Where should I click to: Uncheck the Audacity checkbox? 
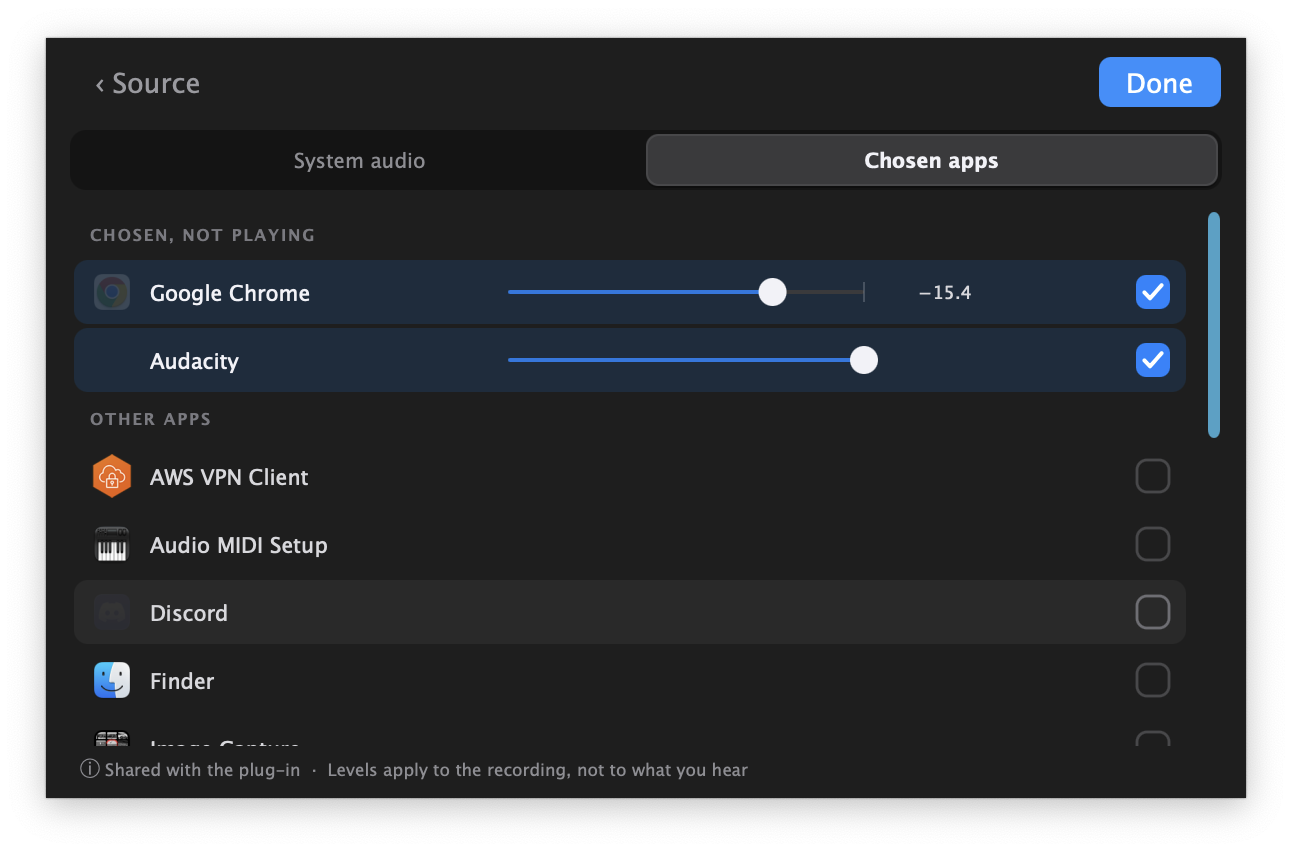(x=1153, y=360)
